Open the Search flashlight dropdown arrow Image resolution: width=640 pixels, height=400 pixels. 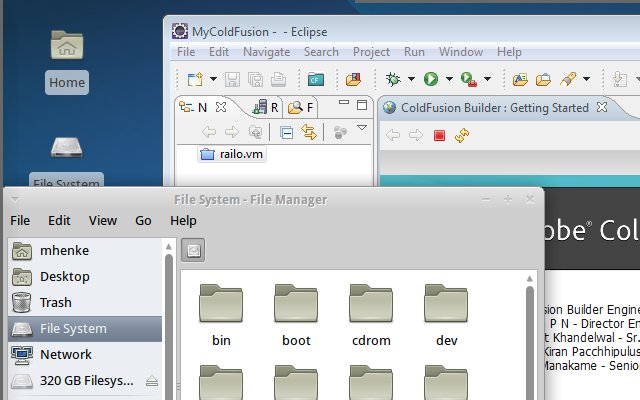[x=587, y=79]
